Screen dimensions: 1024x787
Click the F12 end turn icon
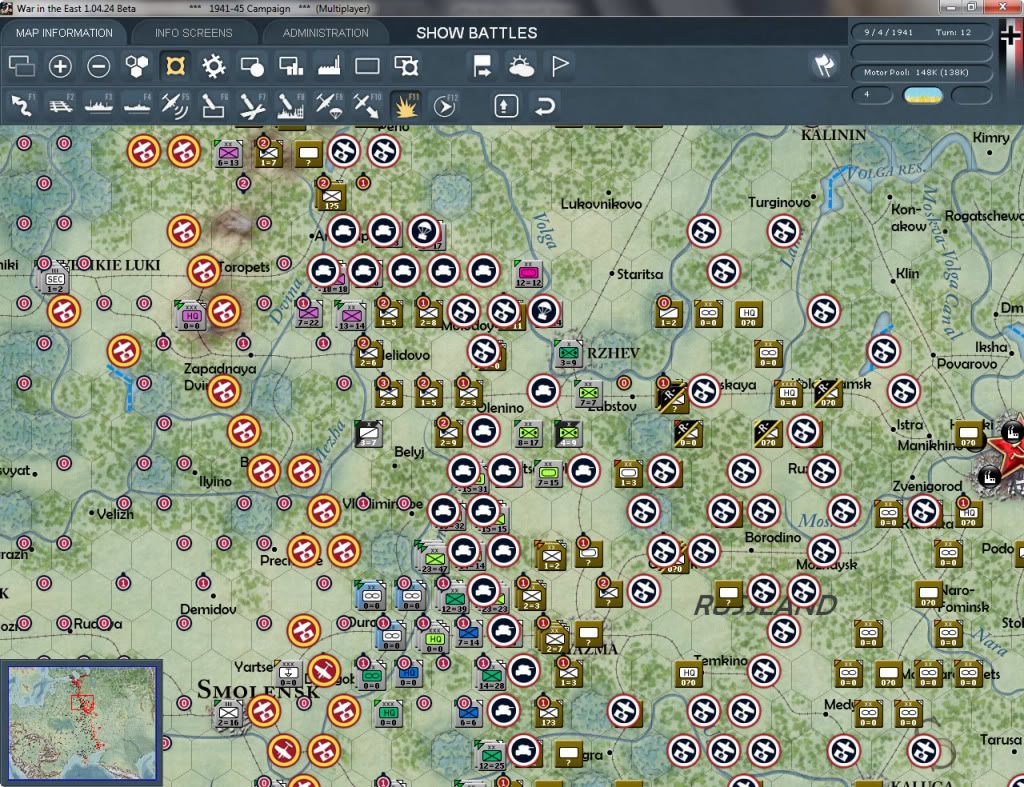[x=445, y=105]
